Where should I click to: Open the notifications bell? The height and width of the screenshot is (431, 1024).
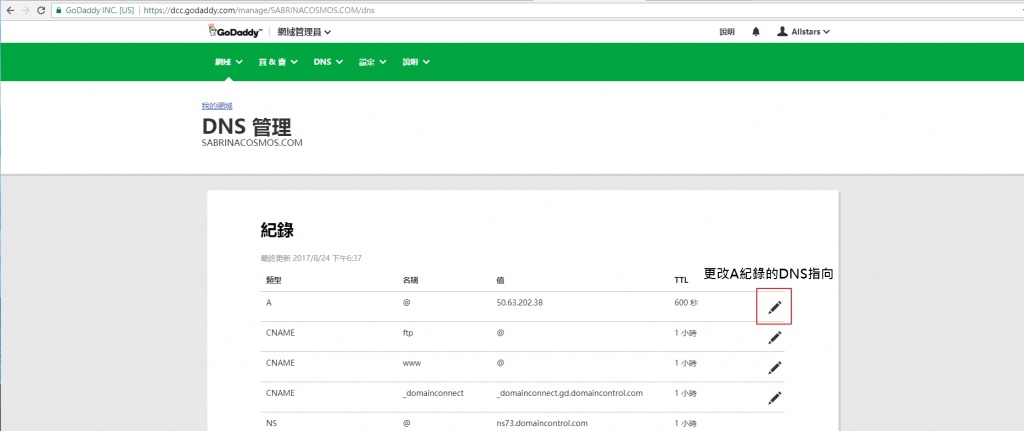point(756,32)
